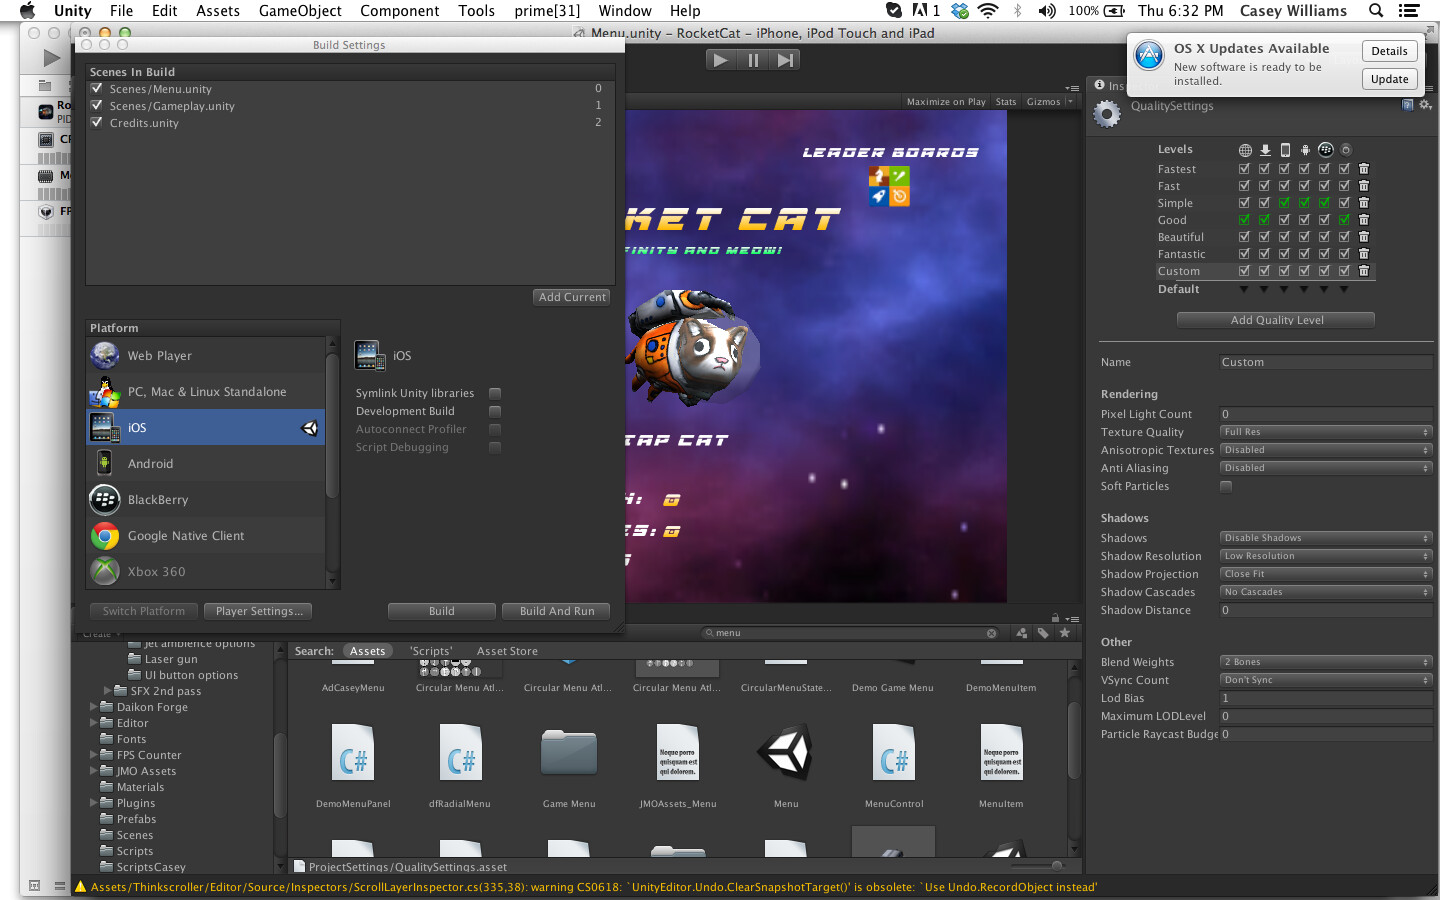Open the Component menu
Image resolution: width=1440 pixels, height=900 pixels.
coord(400,11)
